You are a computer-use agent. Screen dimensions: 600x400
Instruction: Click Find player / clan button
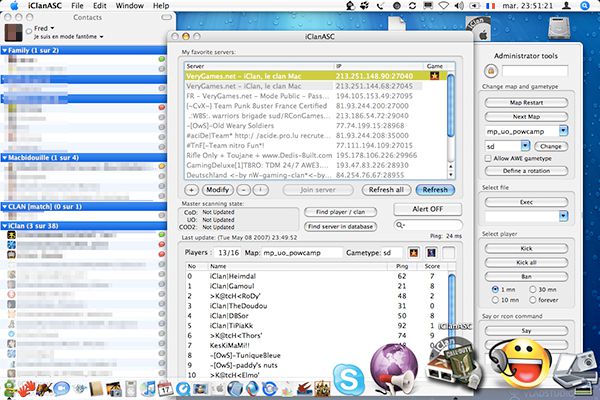click(340, 212)
